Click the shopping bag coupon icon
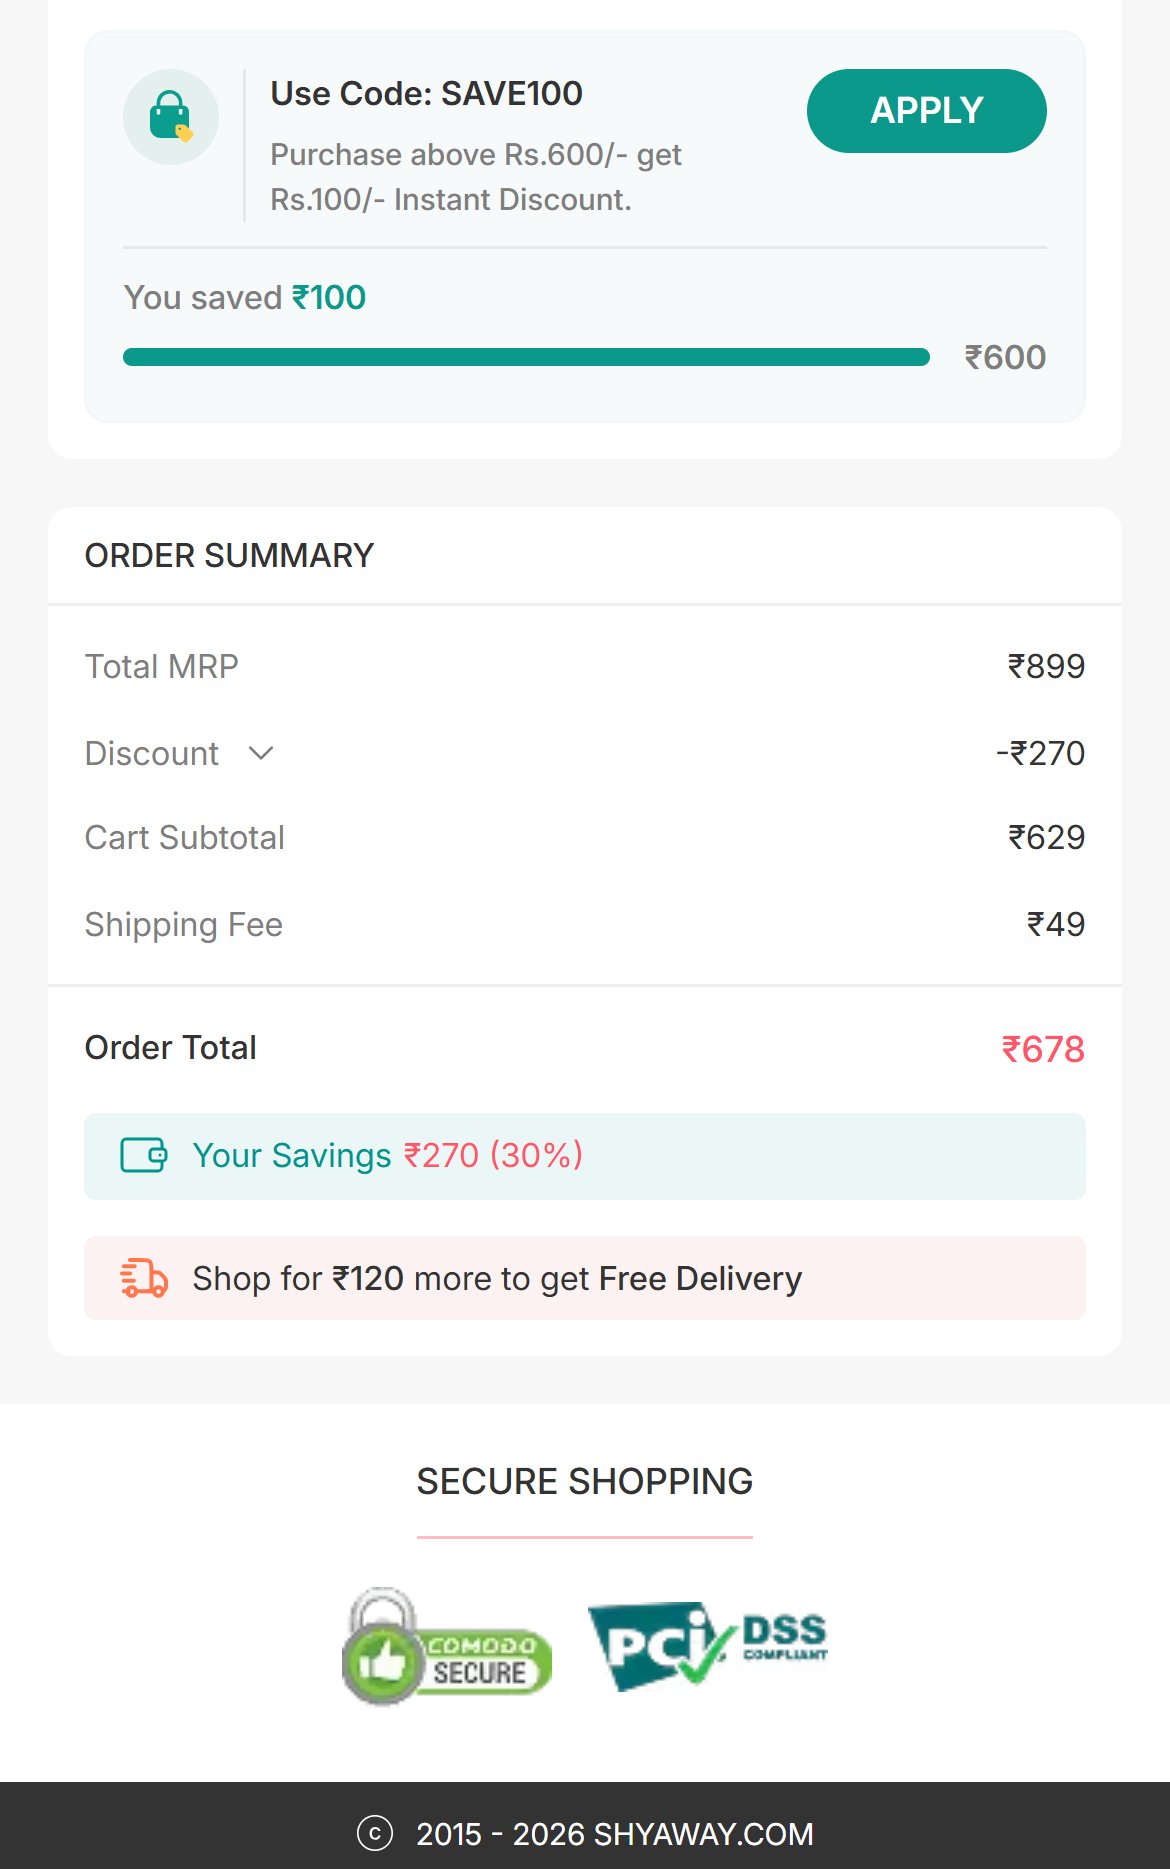This screenshot has height=1869, width=1170. (171, 117)
